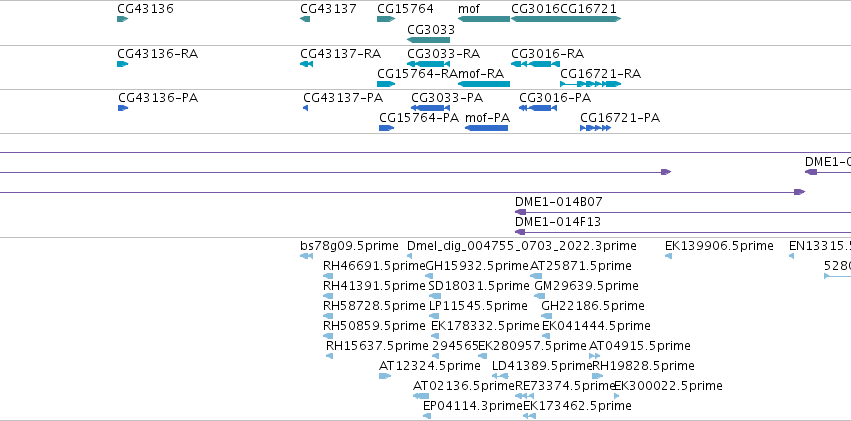Viewport: 851px width, 421px height.
Task: Select the CG43137-RA transcript label
Action: pyautogui.click(x=340, y=54)
